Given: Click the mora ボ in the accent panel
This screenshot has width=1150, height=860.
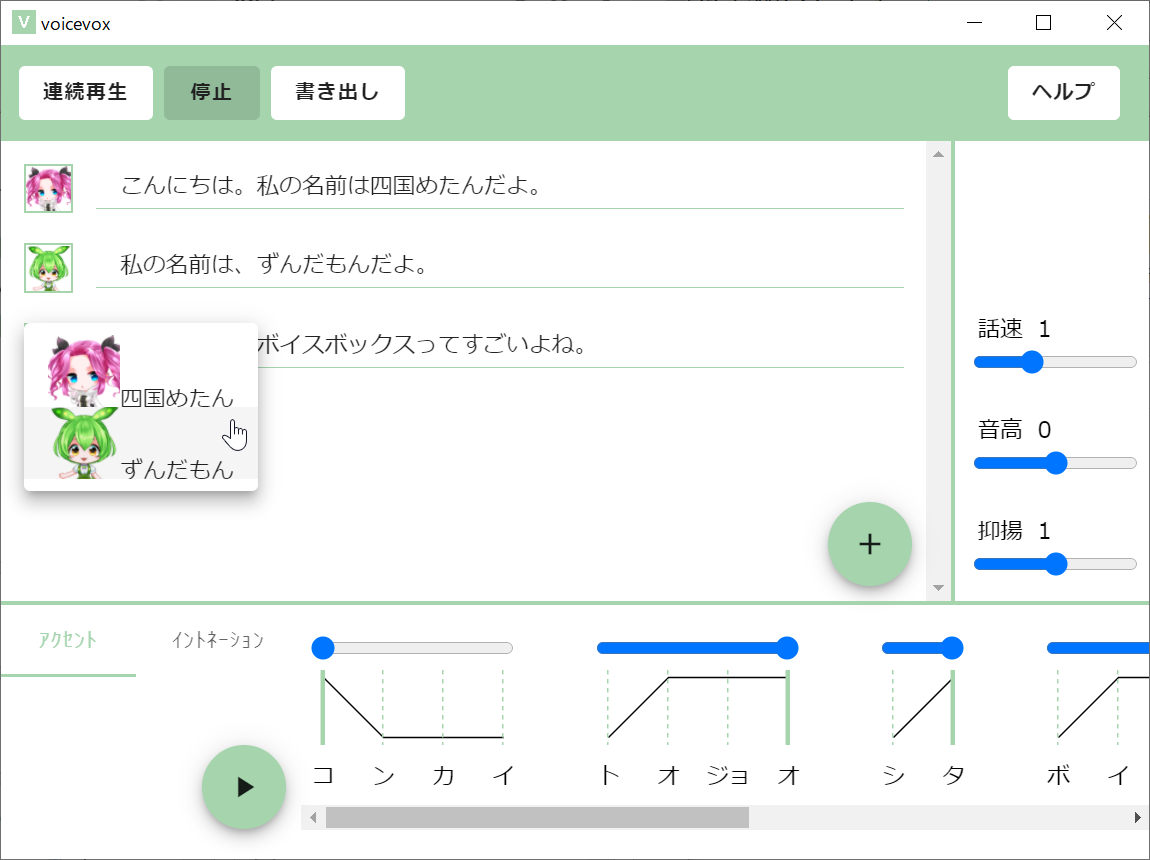Looking at the screenshot, I should point(1058,775).
